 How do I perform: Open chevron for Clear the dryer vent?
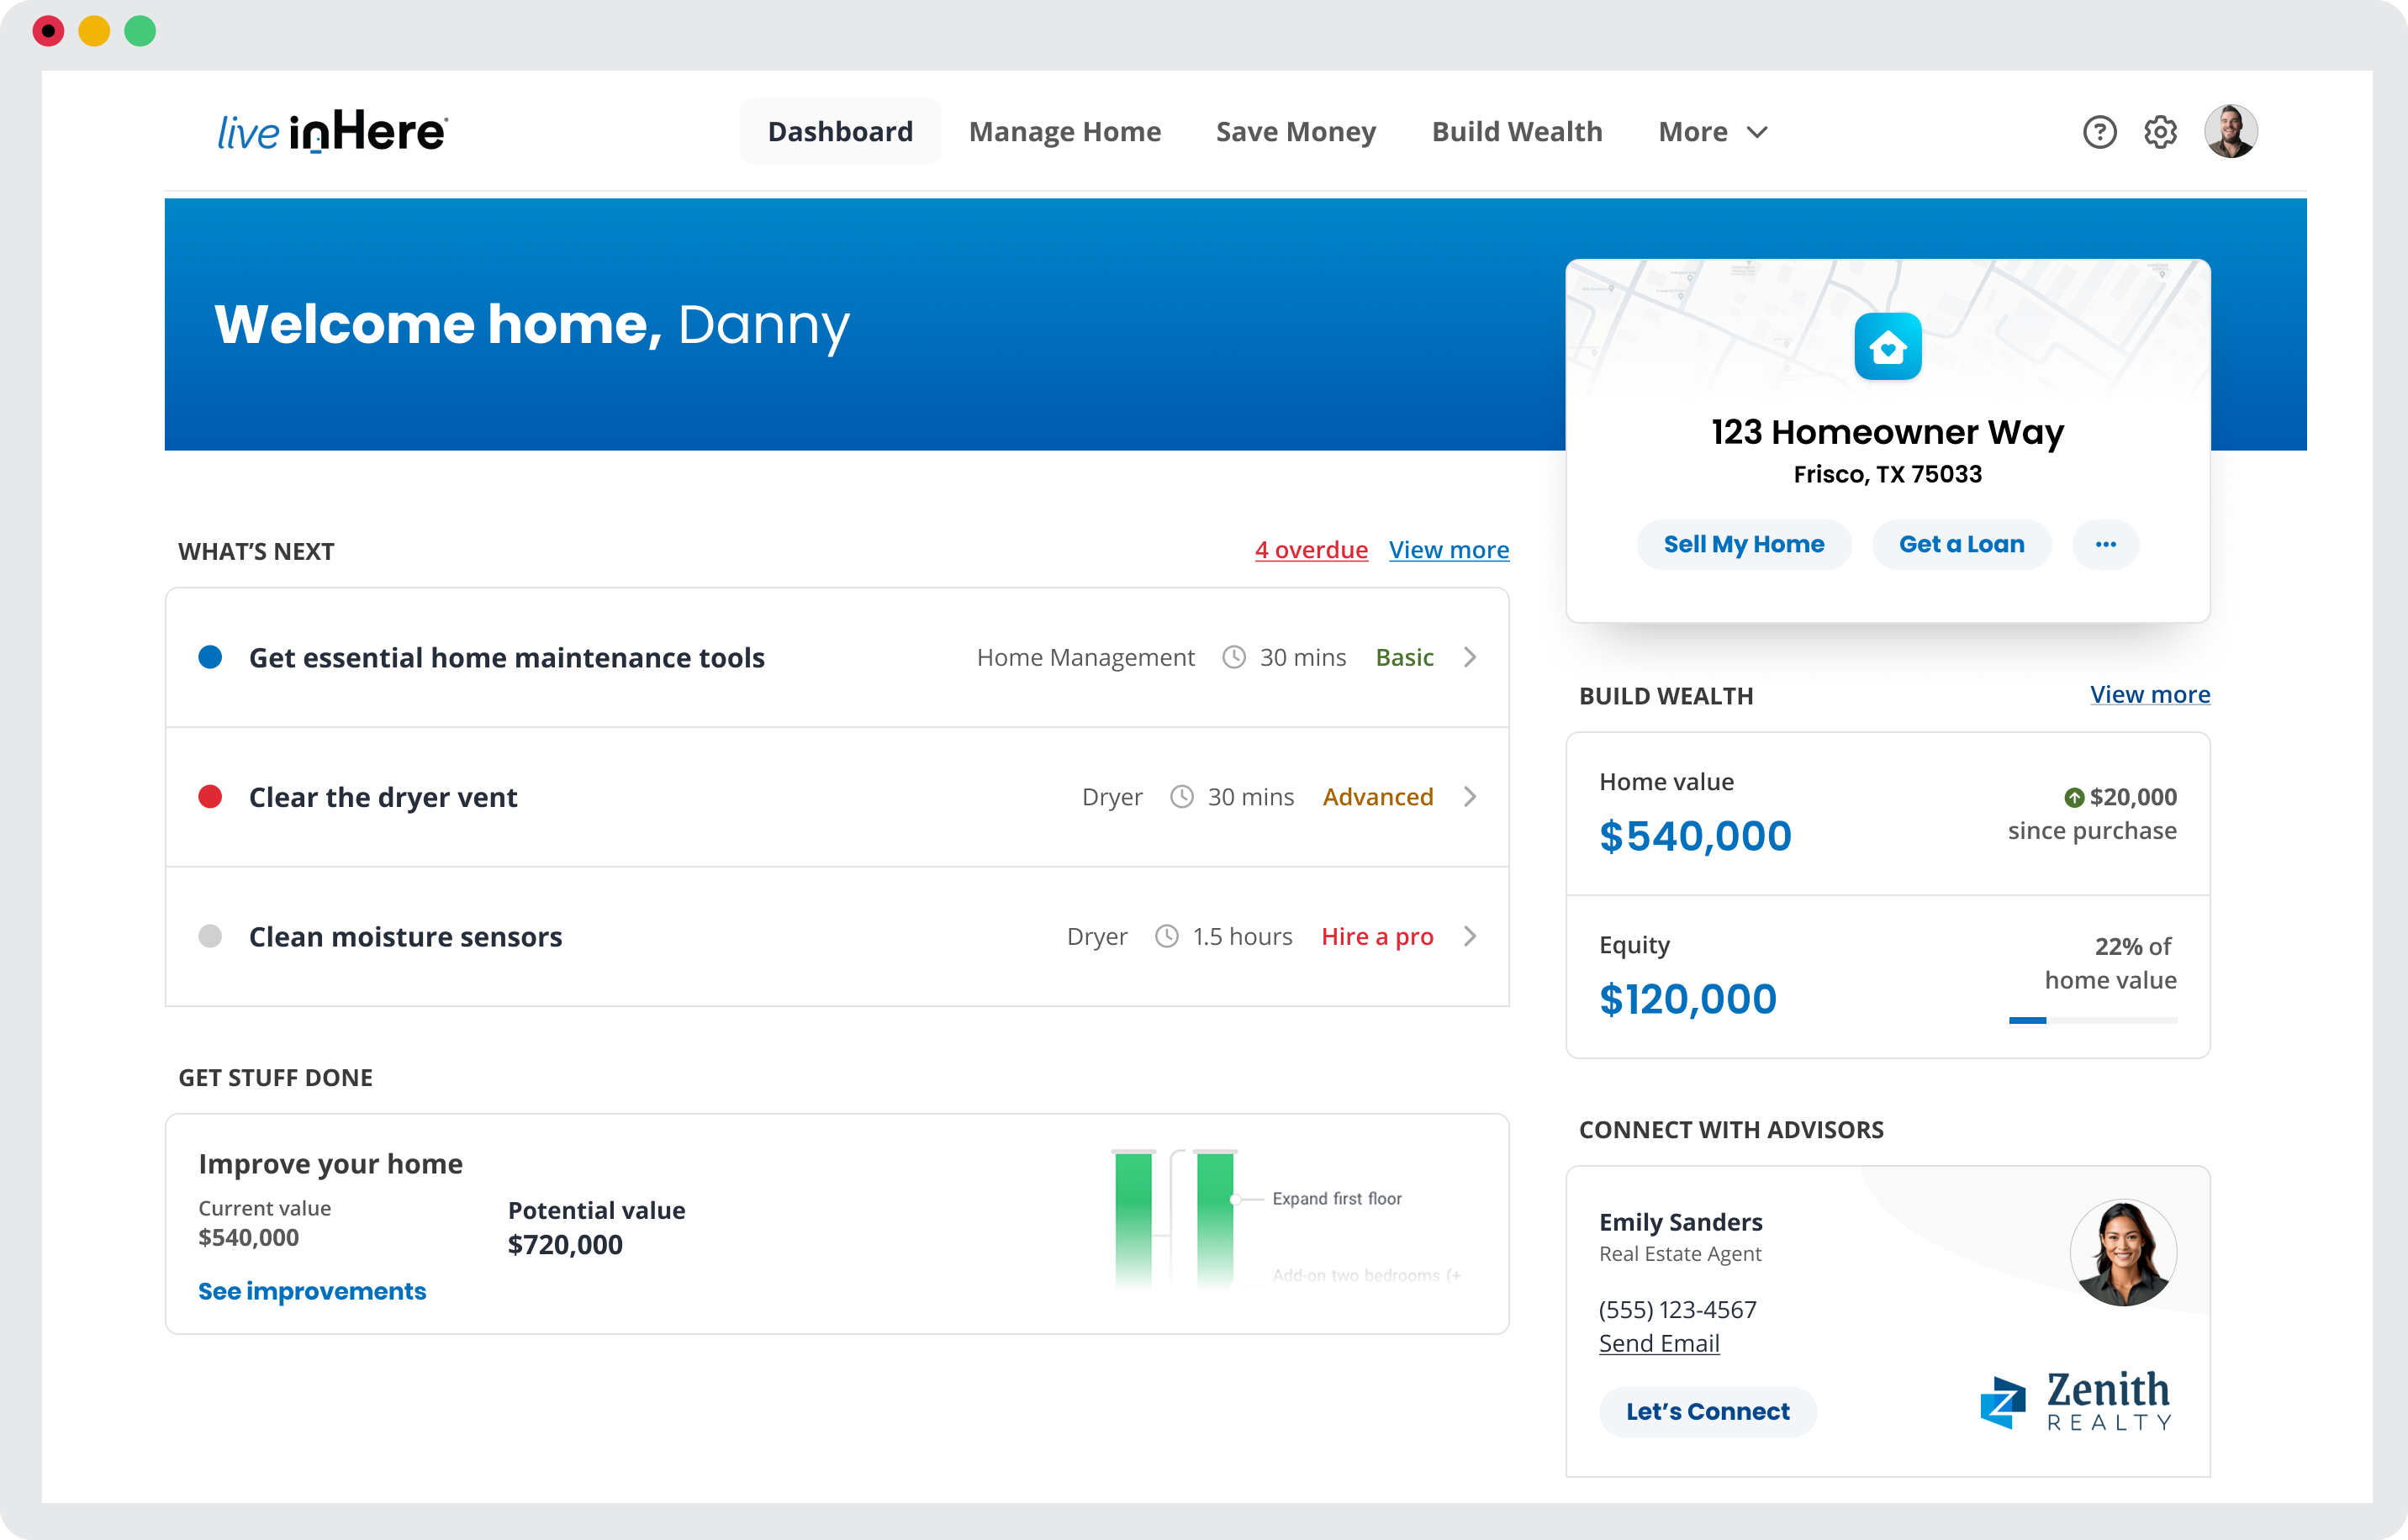(1469, 797)
